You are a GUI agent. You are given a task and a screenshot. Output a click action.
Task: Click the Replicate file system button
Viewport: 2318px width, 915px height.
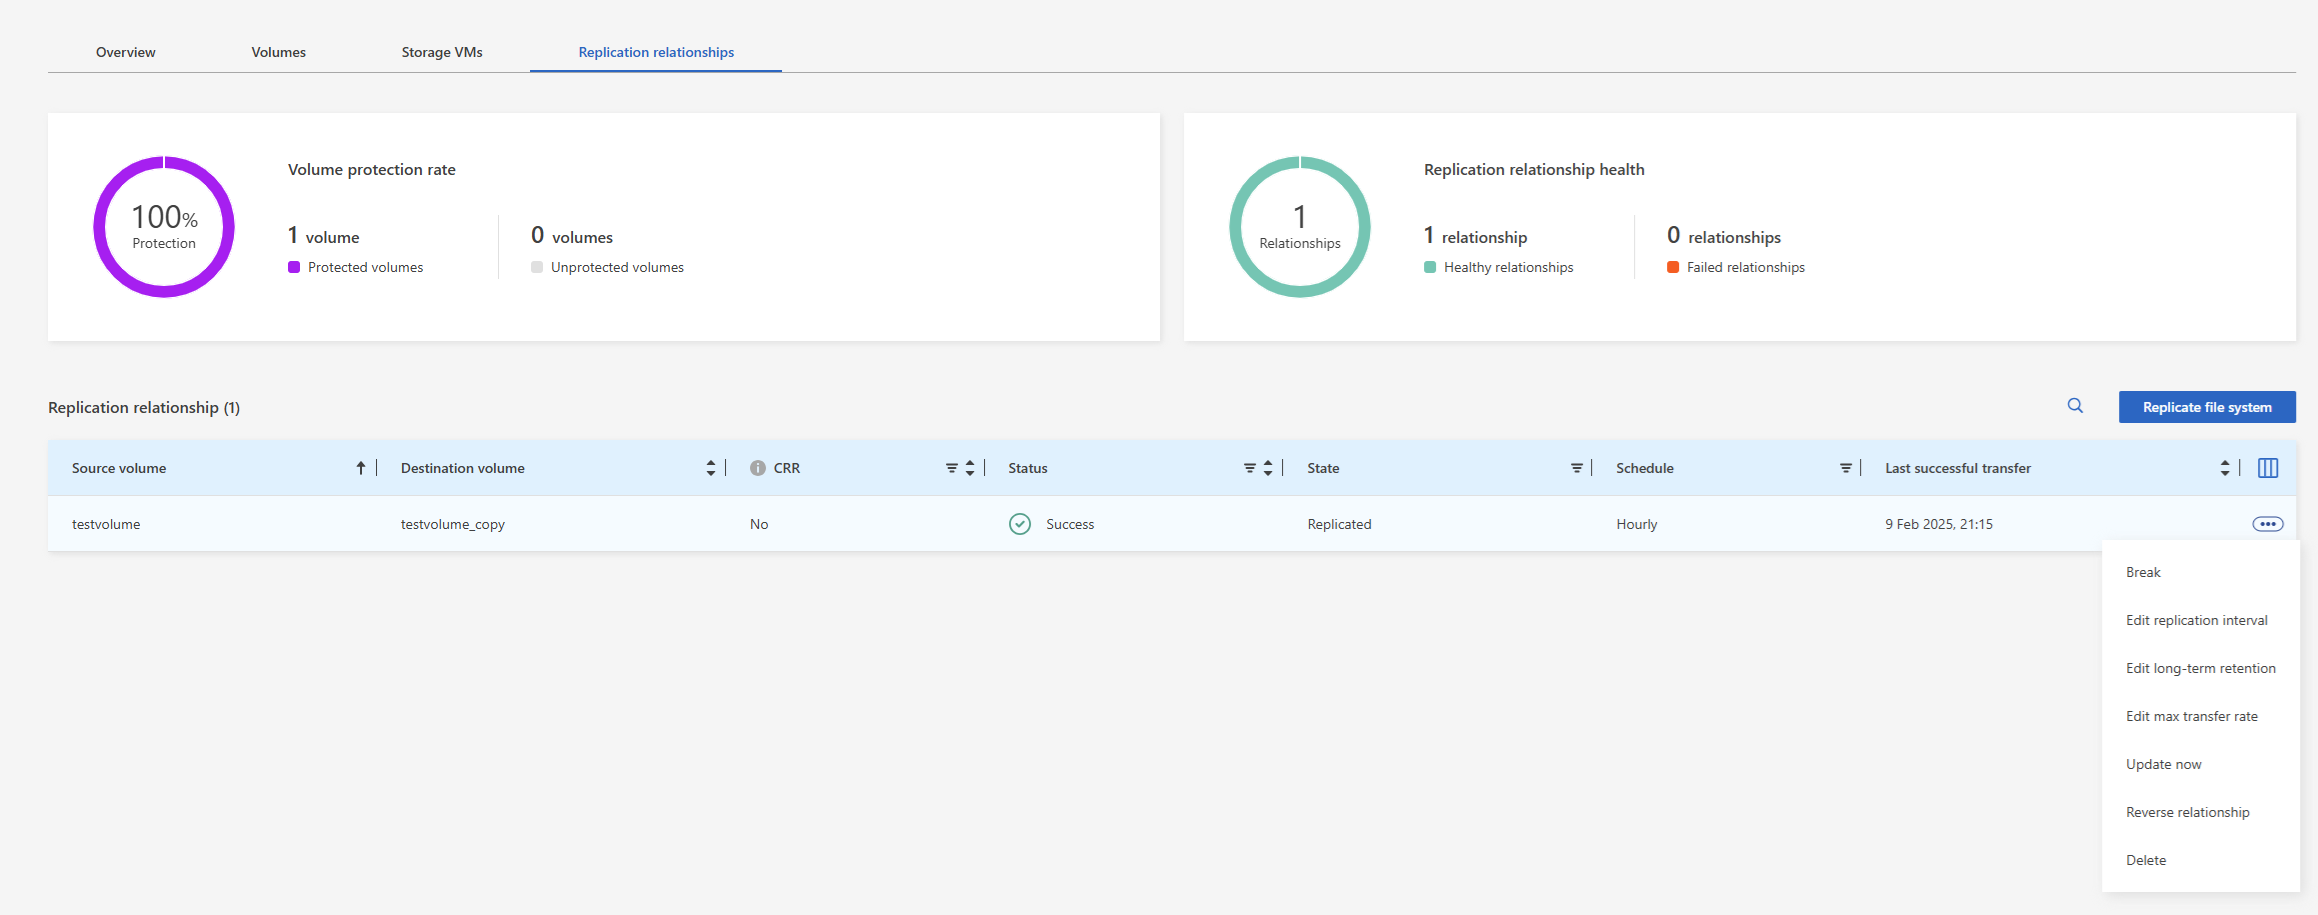[2206, 407]
